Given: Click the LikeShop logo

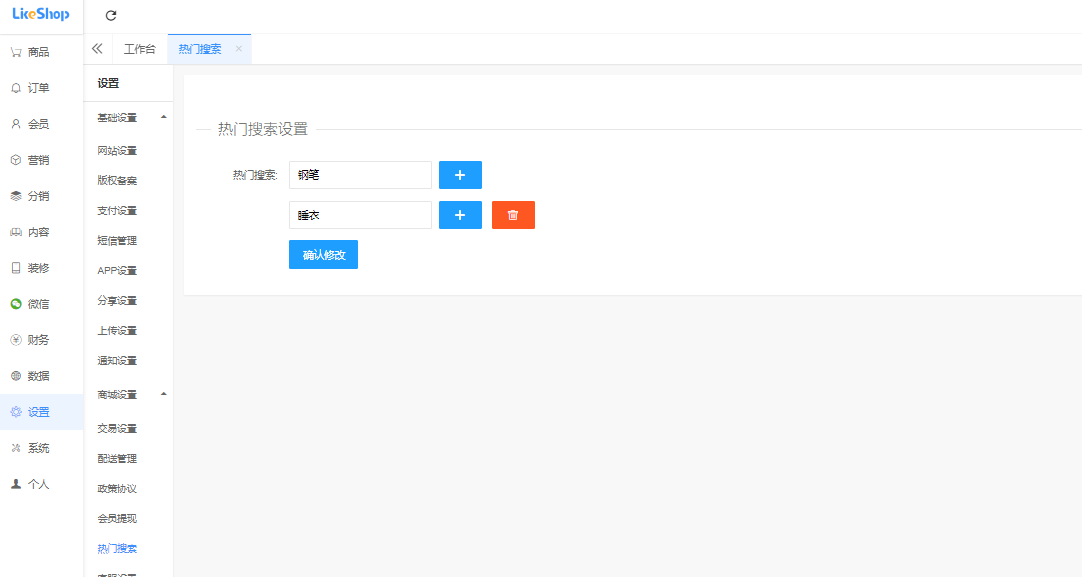Looking at the screenshot, I should pos(41,14).
